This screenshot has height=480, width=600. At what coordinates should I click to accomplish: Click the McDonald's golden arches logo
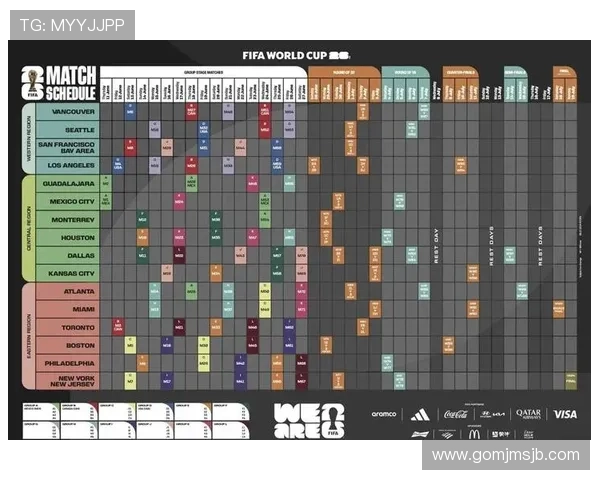pos(474,433)
